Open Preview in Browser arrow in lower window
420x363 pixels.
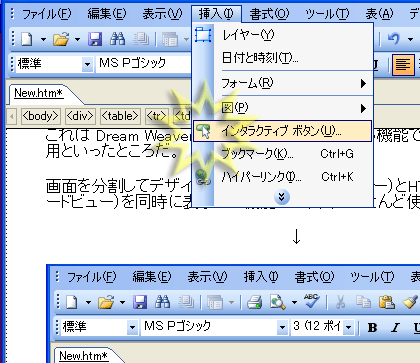pos(294,302)
